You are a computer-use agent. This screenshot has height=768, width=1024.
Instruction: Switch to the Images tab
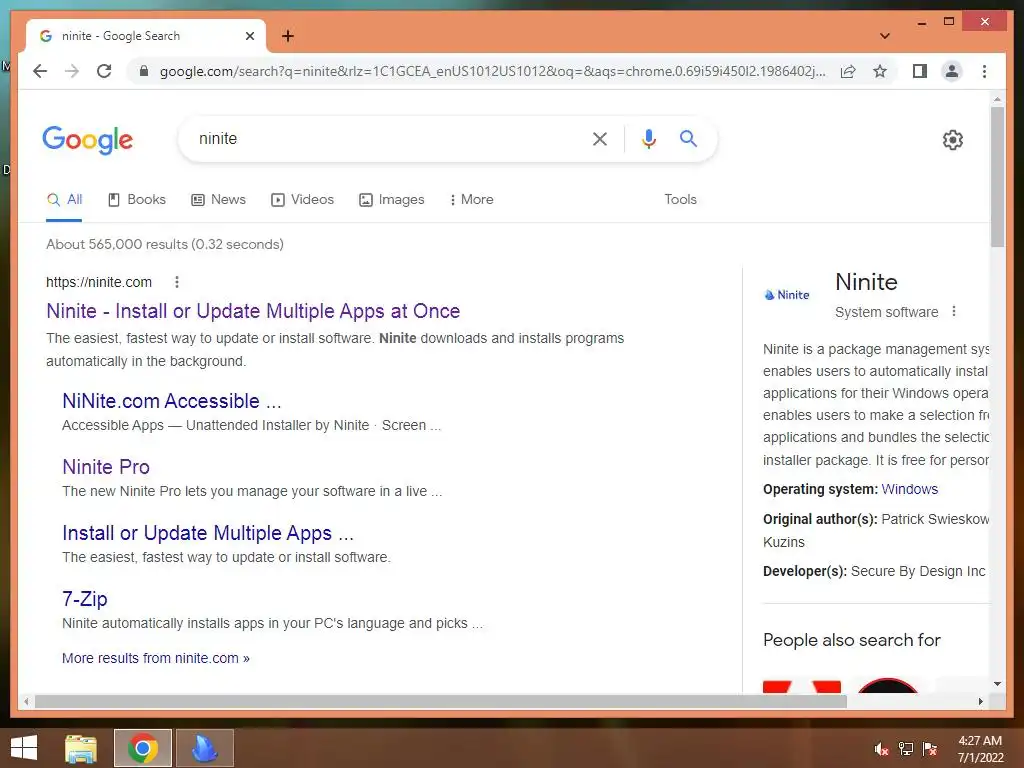click(x=392, y=200)
